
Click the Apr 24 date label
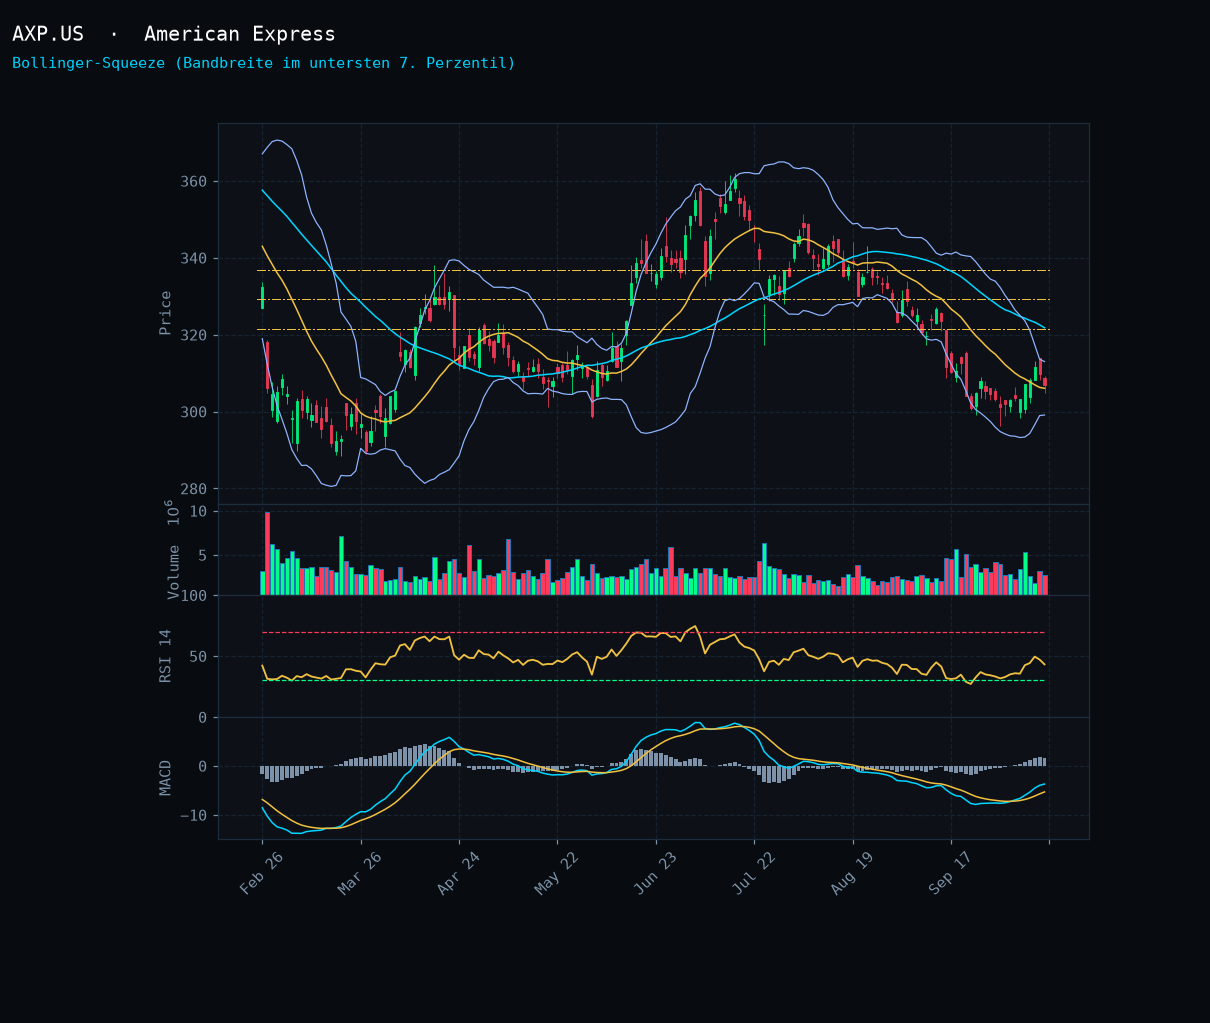point(459,873)
